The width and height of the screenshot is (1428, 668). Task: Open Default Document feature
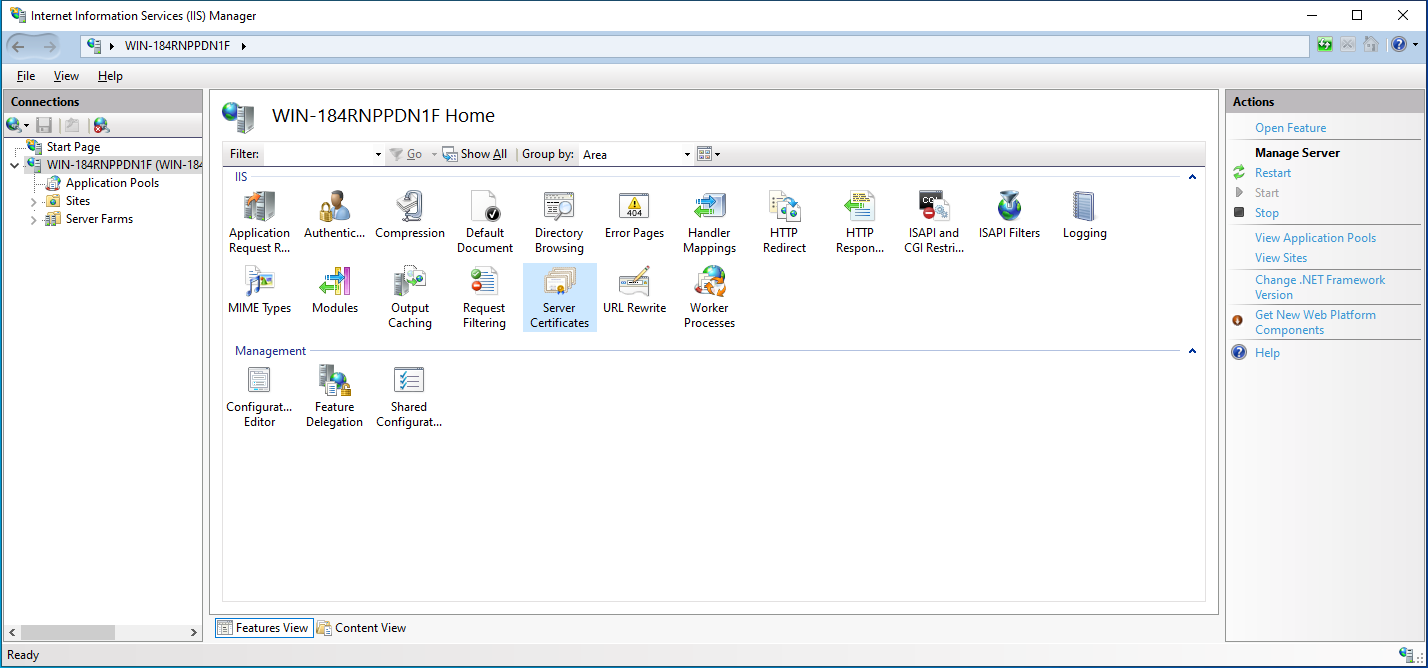coord(485,222)
